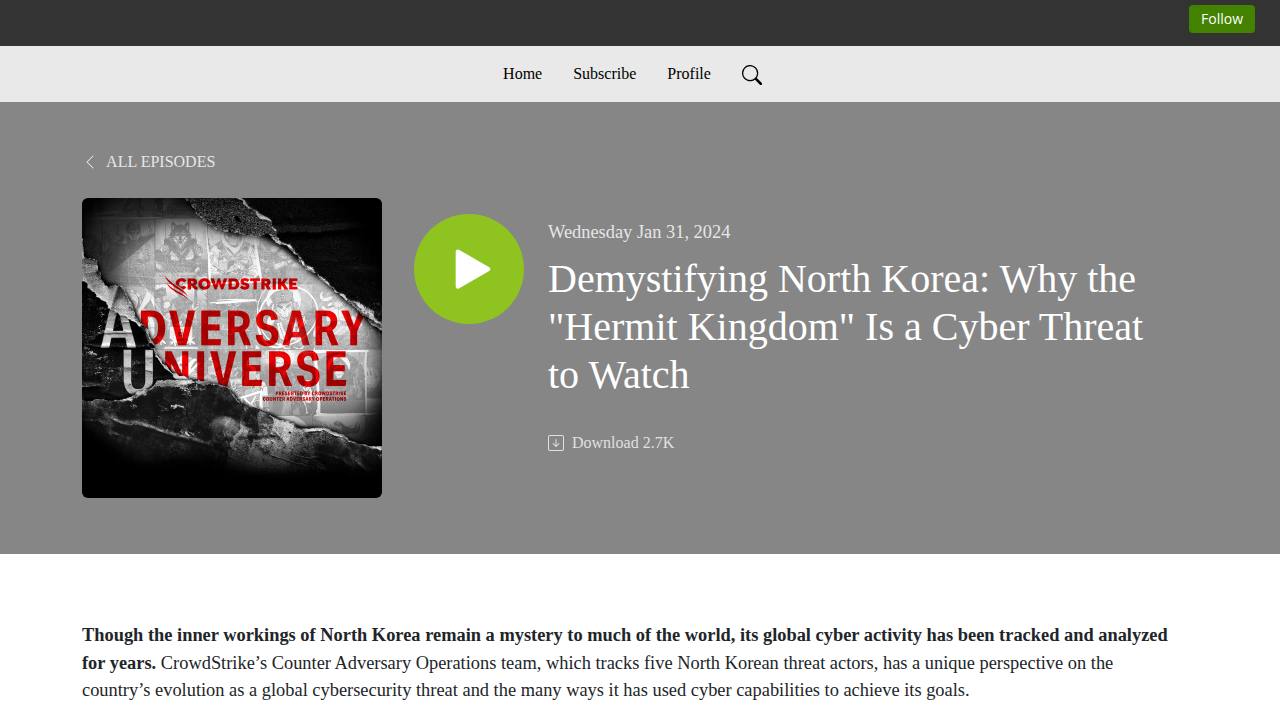The image size is (1280, 720).
Task: Open search with the magnifier icon
Action: point(752,75)
